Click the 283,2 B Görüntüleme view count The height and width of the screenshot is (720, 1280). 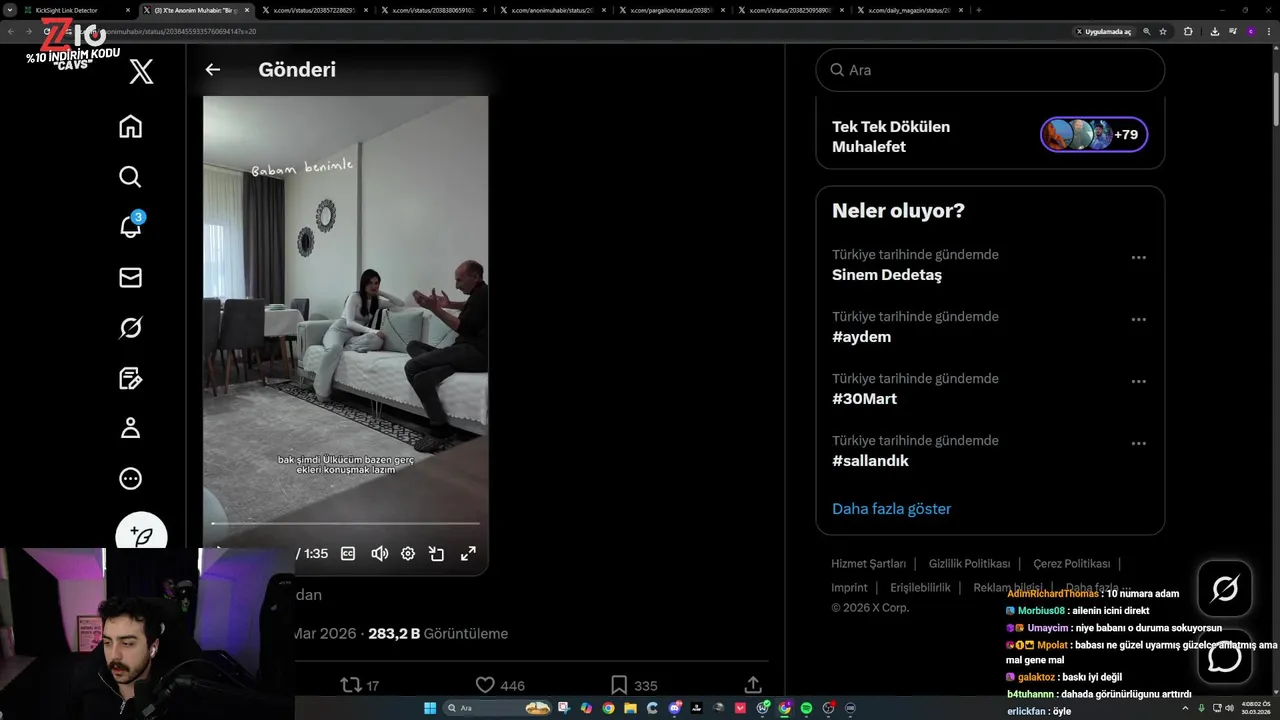click(438, 634)
